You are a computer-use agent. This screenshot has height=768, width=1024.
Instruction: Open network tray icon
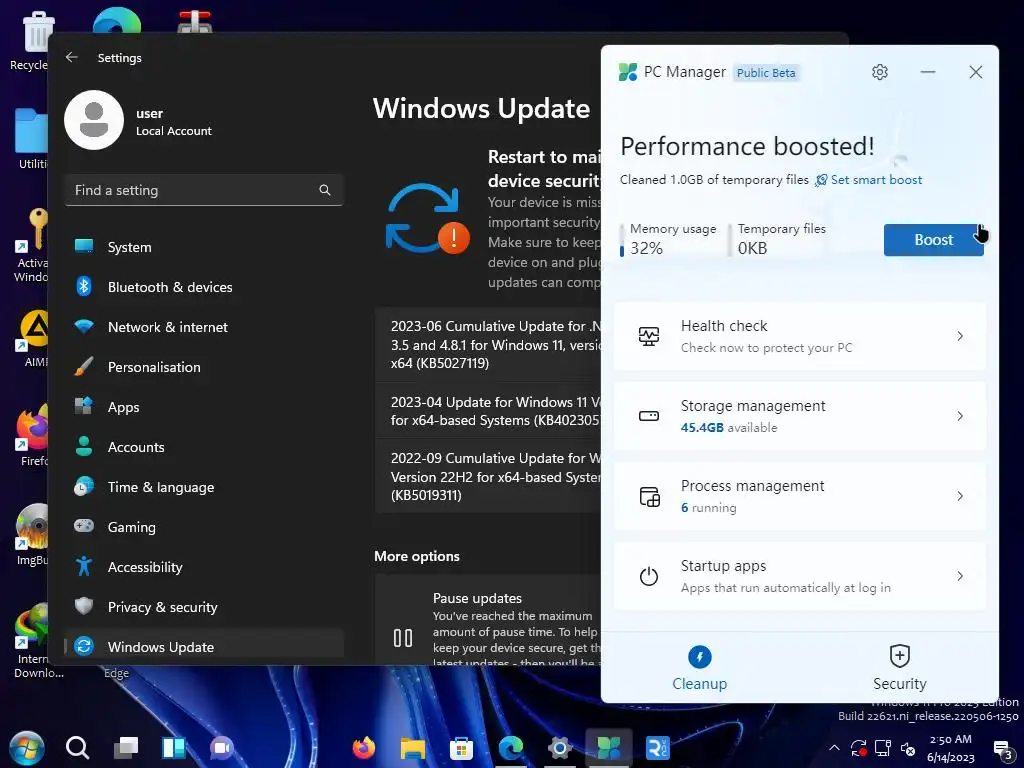pyautogui.click(x=883, y=748)
